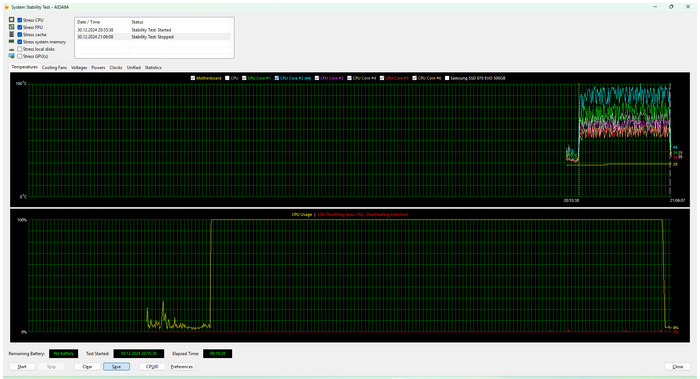Screen dimensions: 700x379
Task: Click the monitor icon beside Stress GPU(s)
Action: (x=12, y=56)
